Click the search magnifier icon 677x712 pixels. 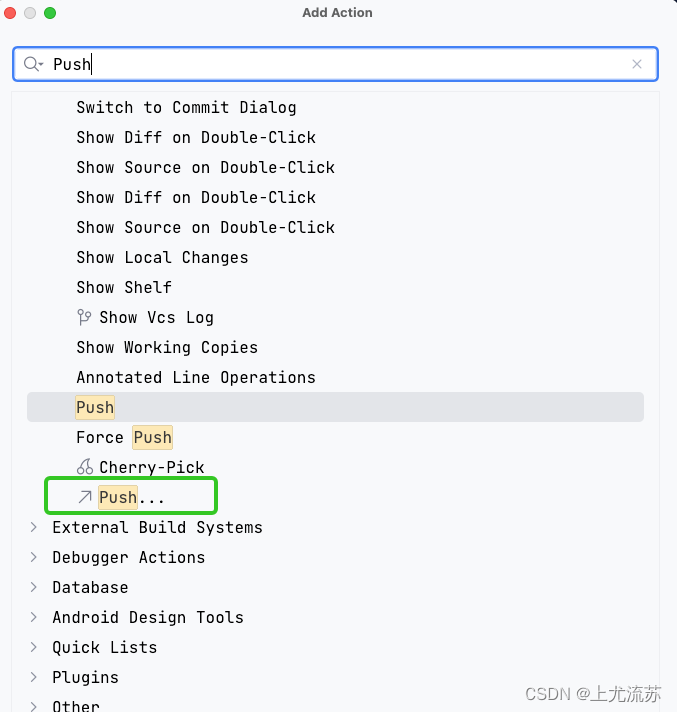[x=31, y=64]
